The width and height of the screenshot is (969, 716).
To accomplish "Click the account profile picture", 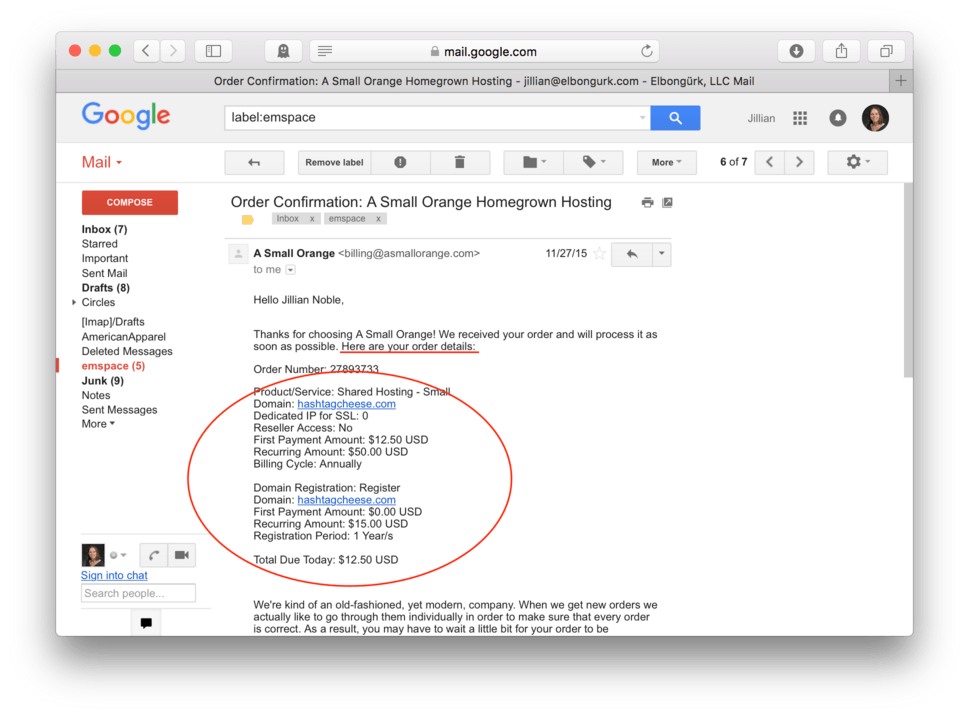I will 875,118.
